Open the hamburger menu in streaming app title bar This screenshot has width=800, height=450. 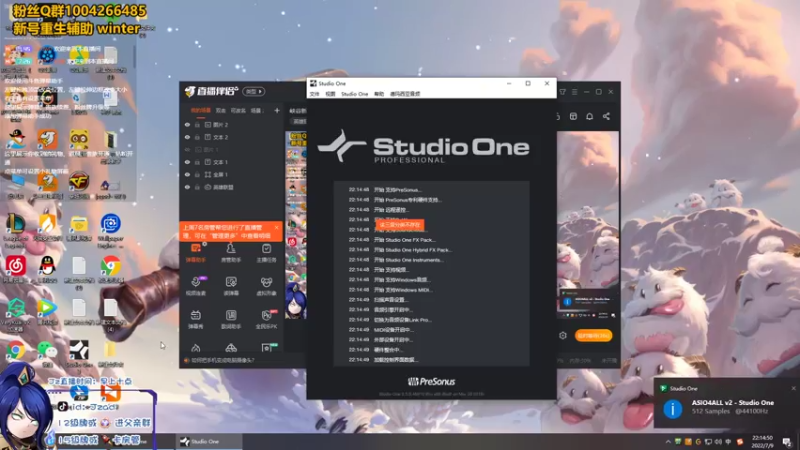point(574,92)
